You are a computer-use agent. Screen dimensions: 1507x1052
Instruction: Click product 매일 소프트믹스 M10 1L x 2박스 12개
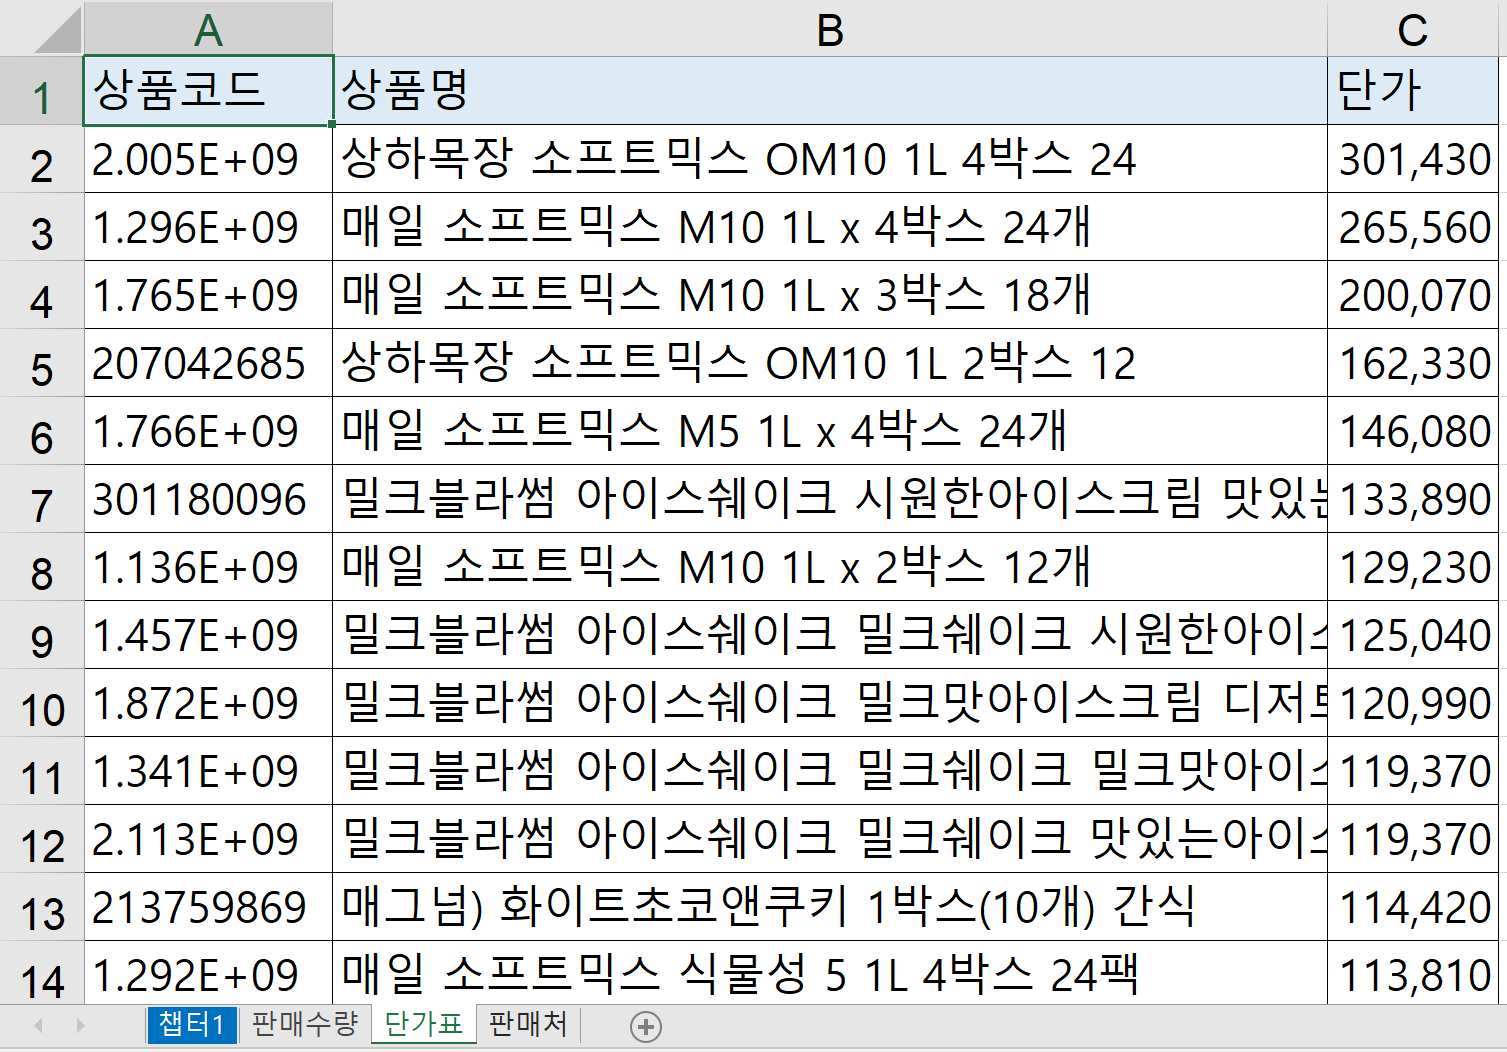[x=830, y=567]
